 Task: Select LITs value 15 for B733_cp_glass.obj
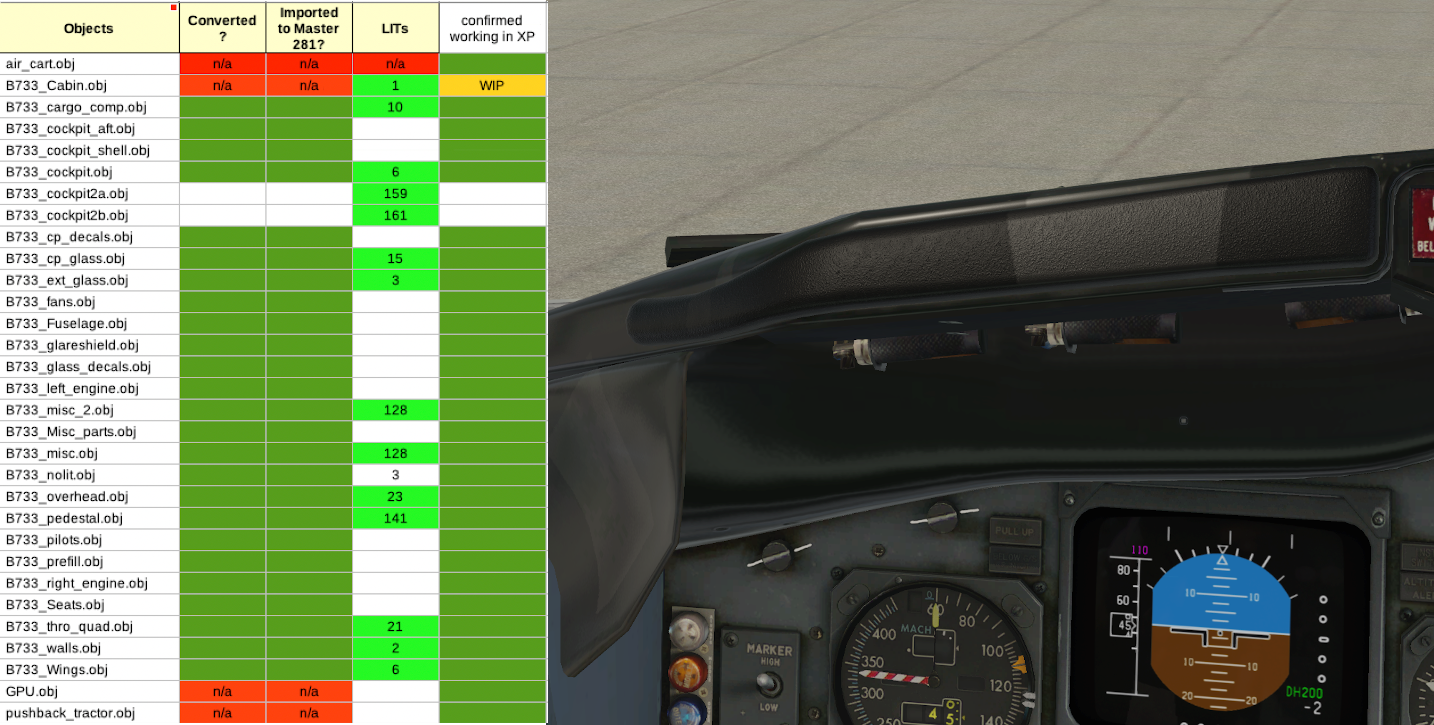pyautogui.click(x=395, y=259)
